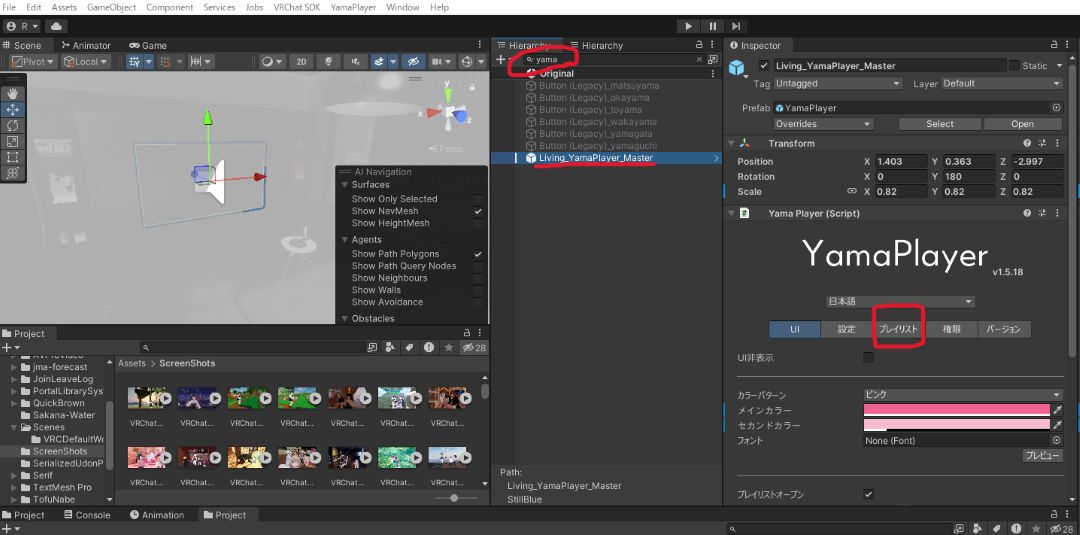Toggle scene lighting bulb icon
The height and width of the screenshot is (535, 1080).
[328, 62]
